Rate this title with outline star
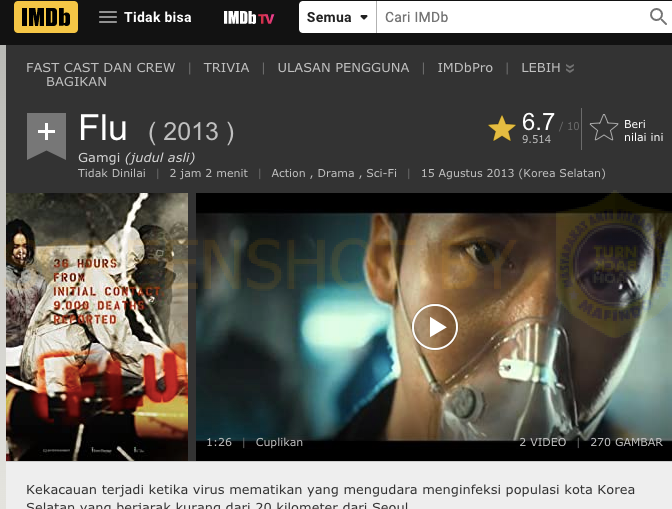Image resolution: width=672 pixels, height=509 pixels. point(603,128)
